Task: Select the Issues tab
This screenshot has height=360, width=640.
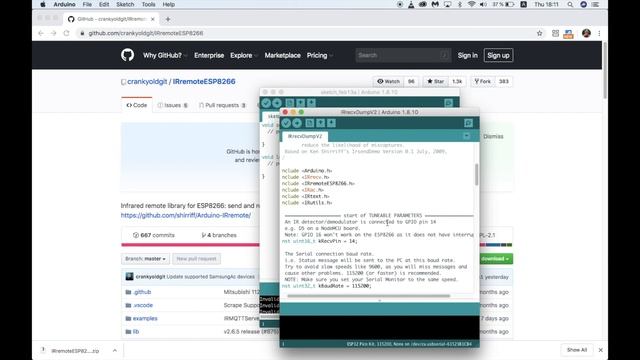Action: tap(172, 105)
